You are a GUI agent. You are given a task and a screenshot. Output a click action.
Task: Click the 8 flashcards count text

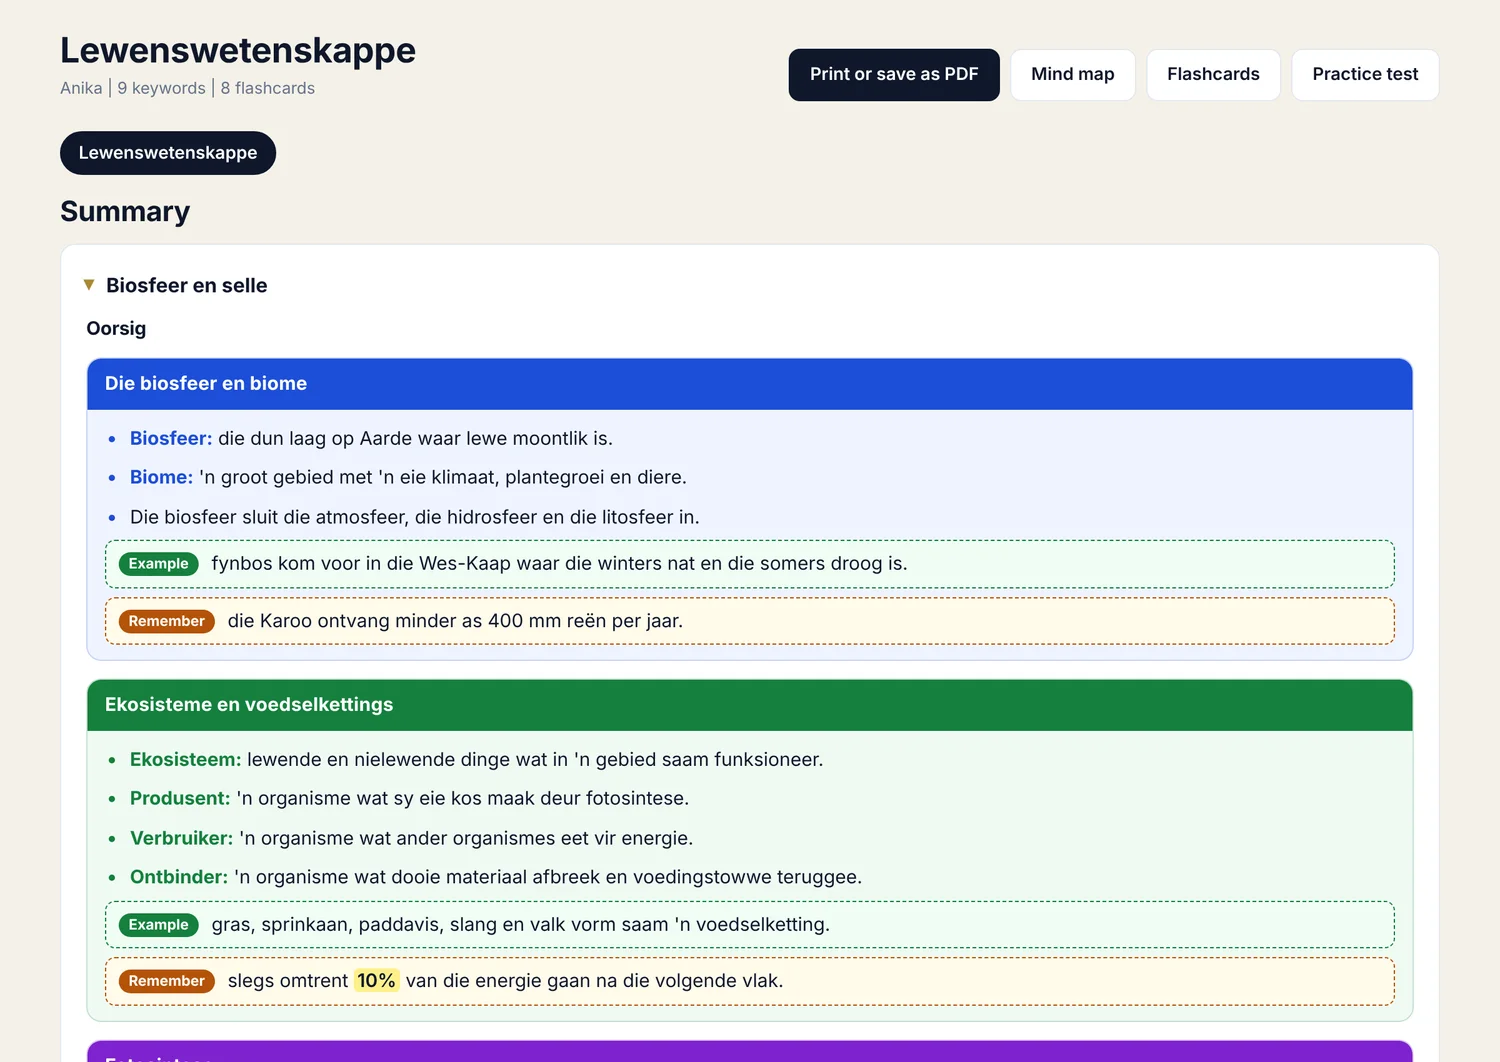[x=268, y=88]
